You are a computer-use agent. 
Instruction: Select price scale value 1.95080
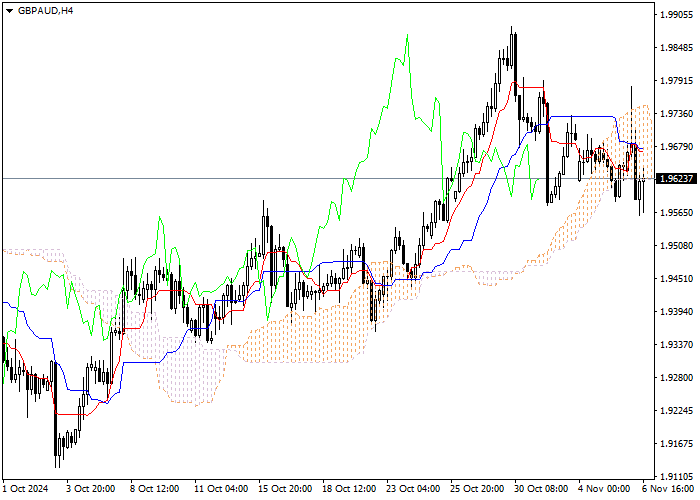pyautogui.click(x=677, y=246)
